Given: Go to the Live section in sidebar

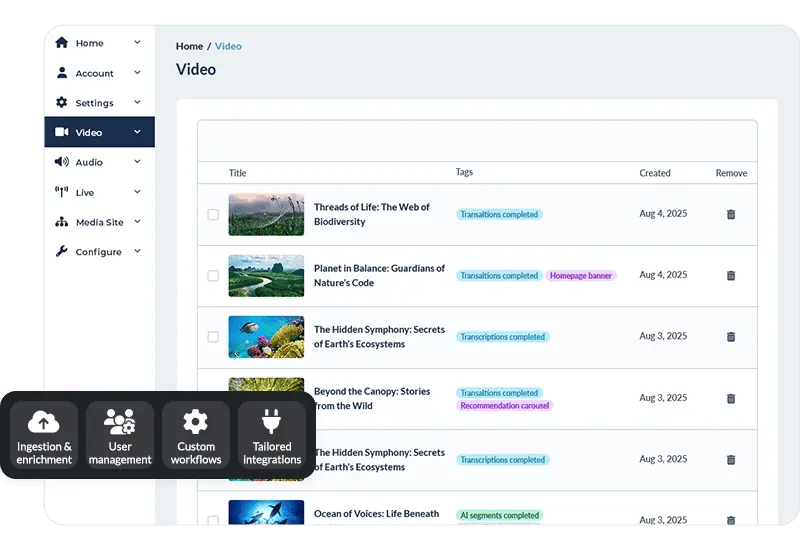Looking at the screenshot, I should [85, 192].
